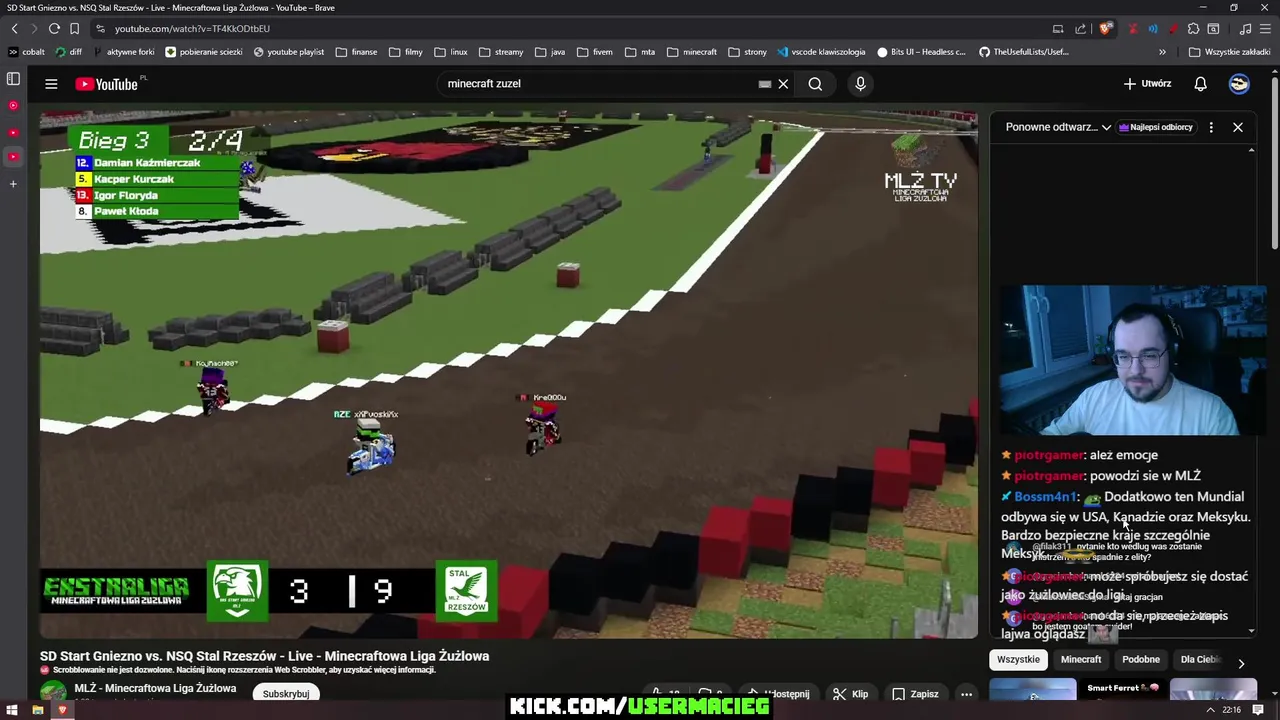The width and height of the screenshot is (1280, 720).
Task: Bookmark this page in Brave
Action: point(74,29)
